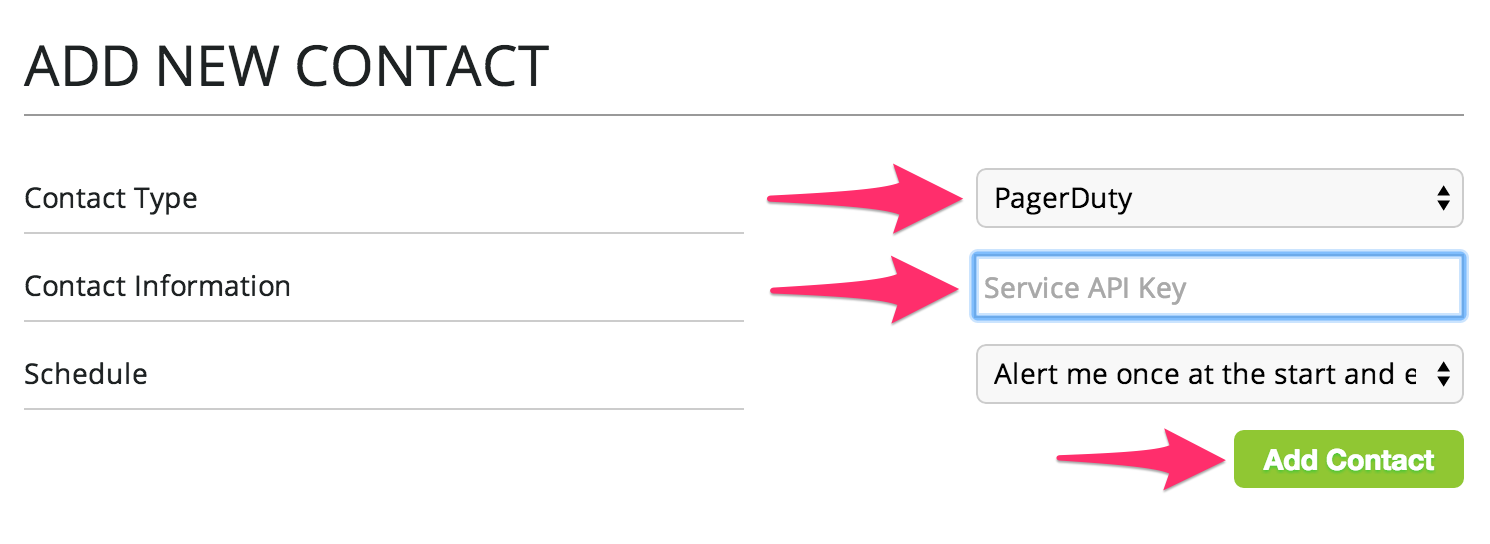Click the underline beneath Schedule label

383,409
